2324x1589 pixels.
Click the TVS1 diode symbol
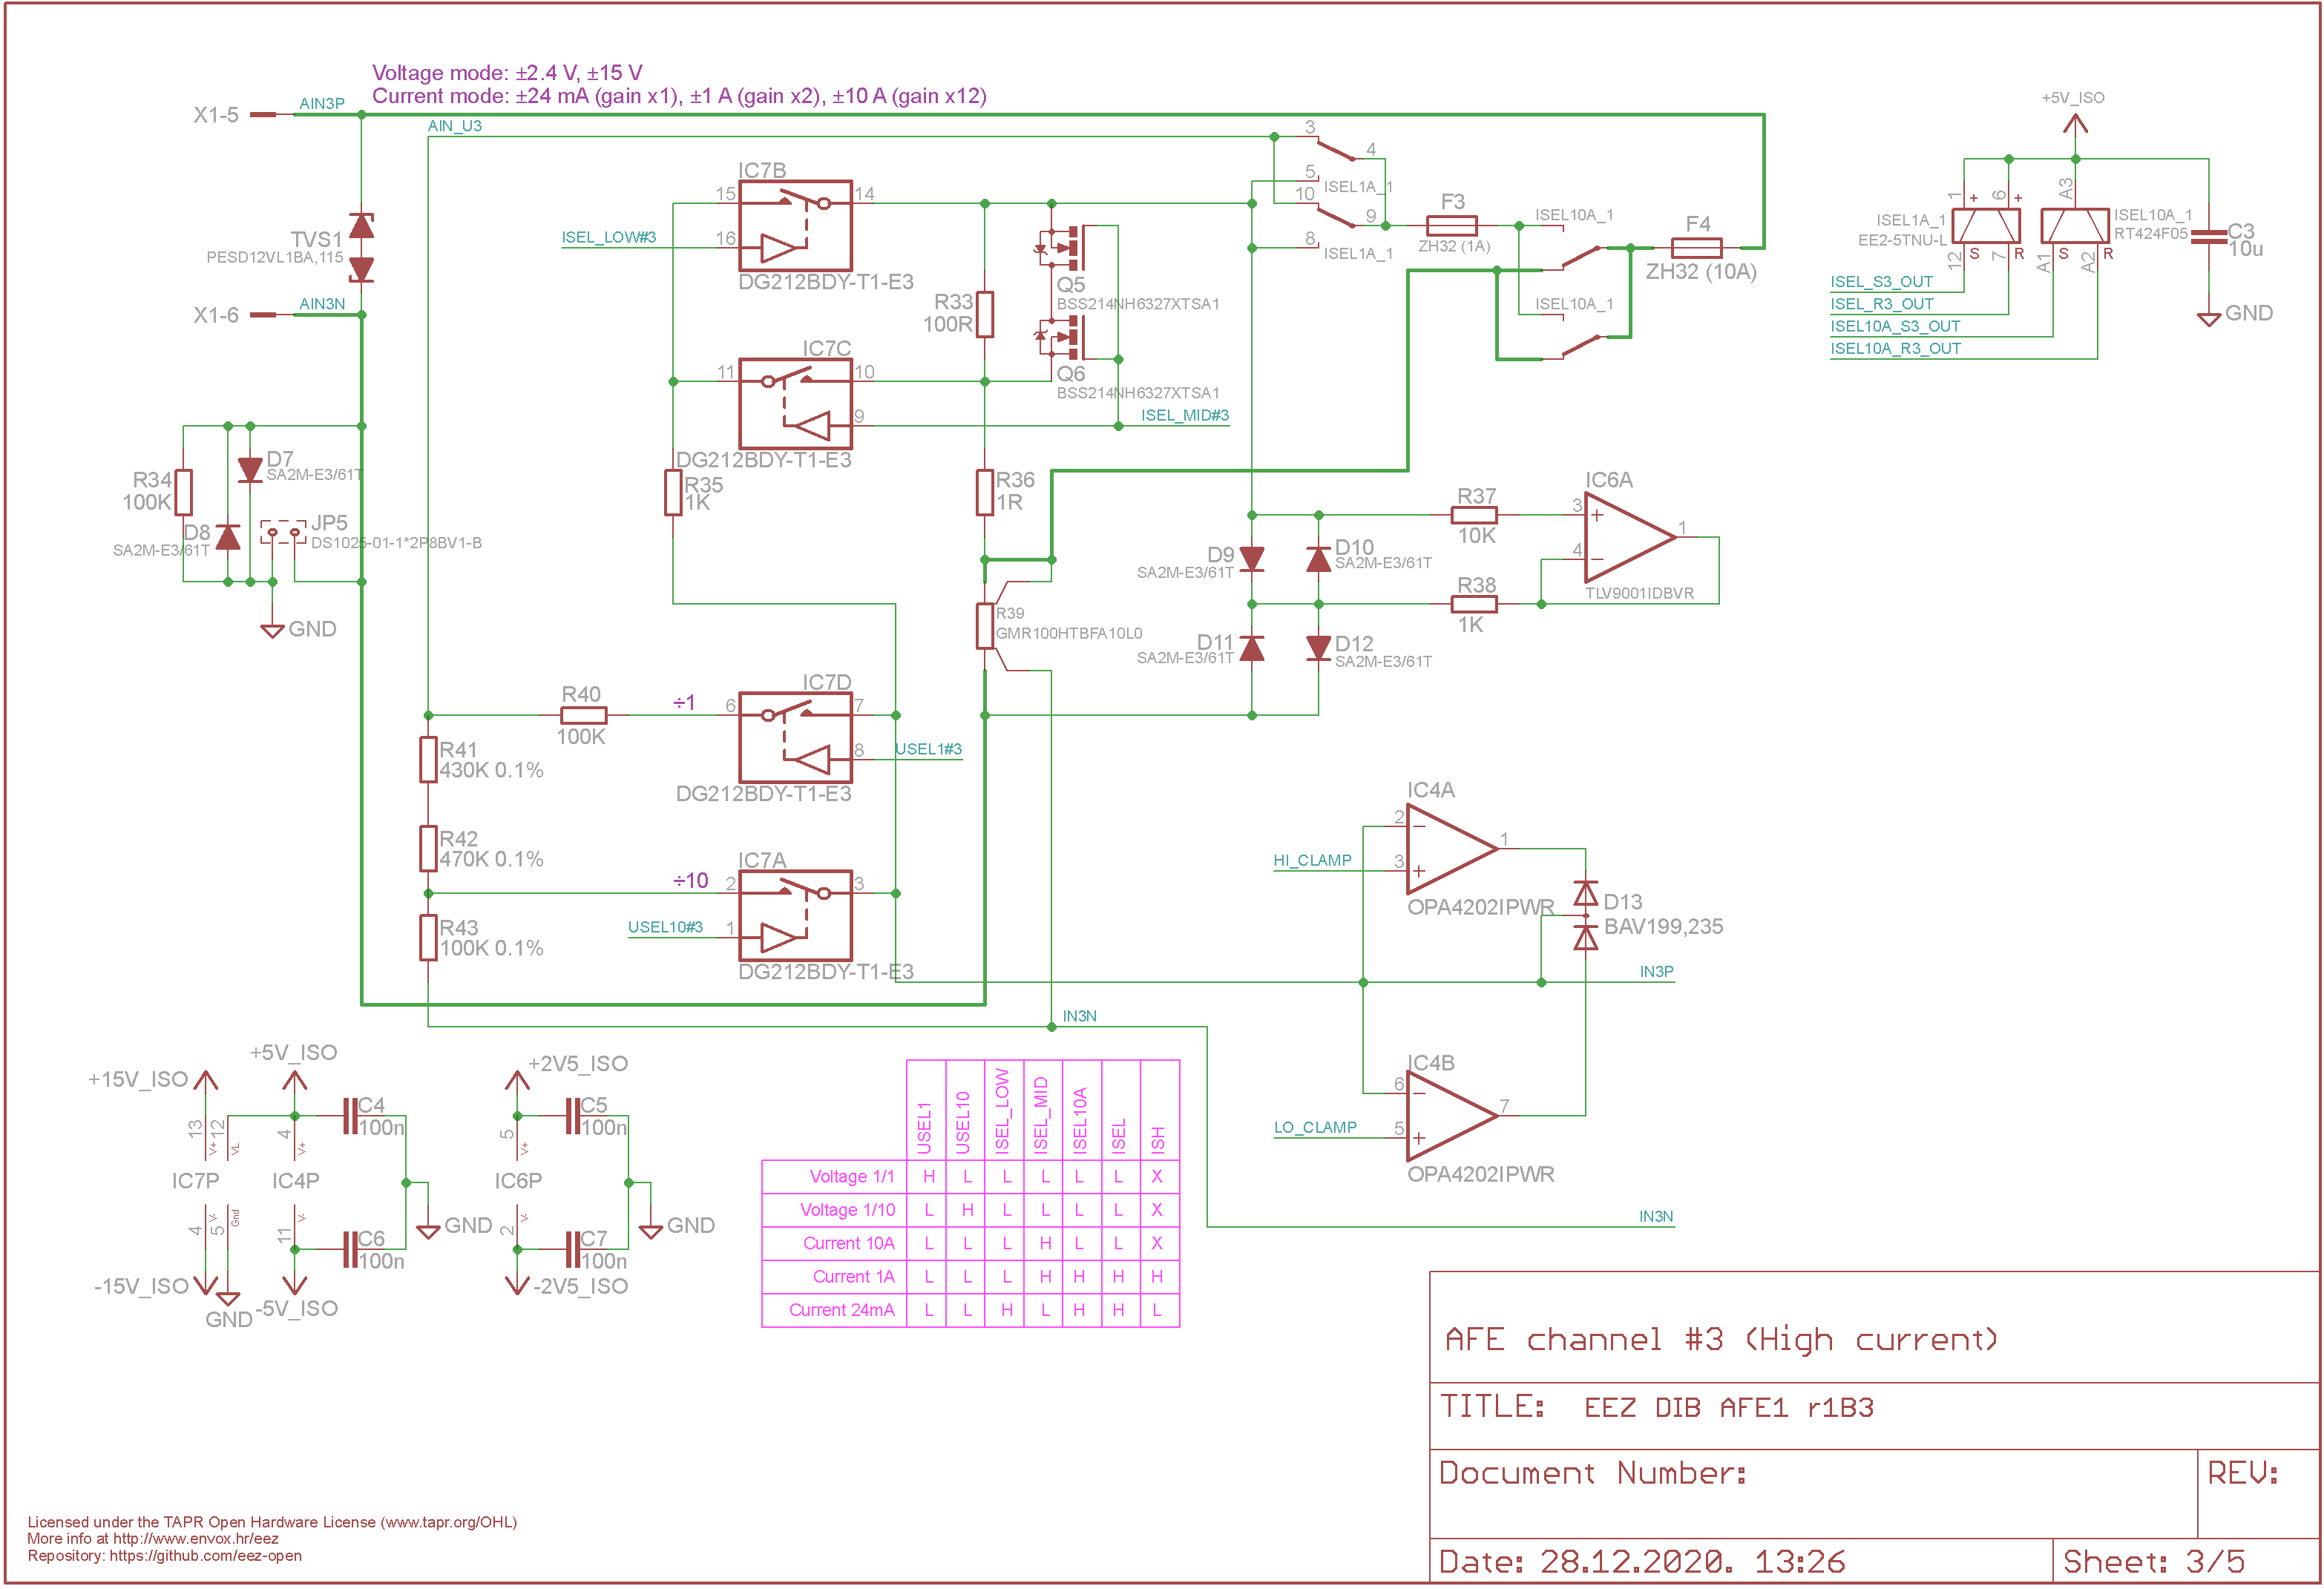361,248
